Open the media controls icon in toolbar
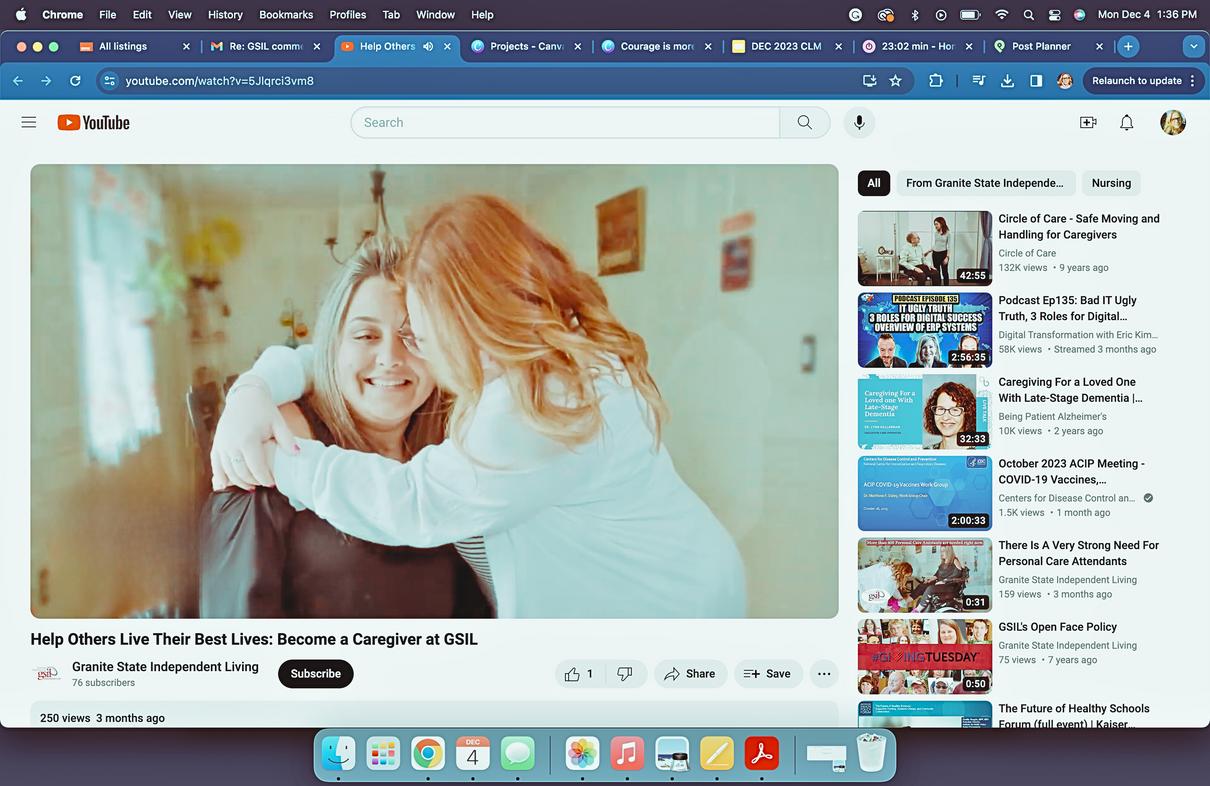The image size is (1210, 786). tap(979, 81)
